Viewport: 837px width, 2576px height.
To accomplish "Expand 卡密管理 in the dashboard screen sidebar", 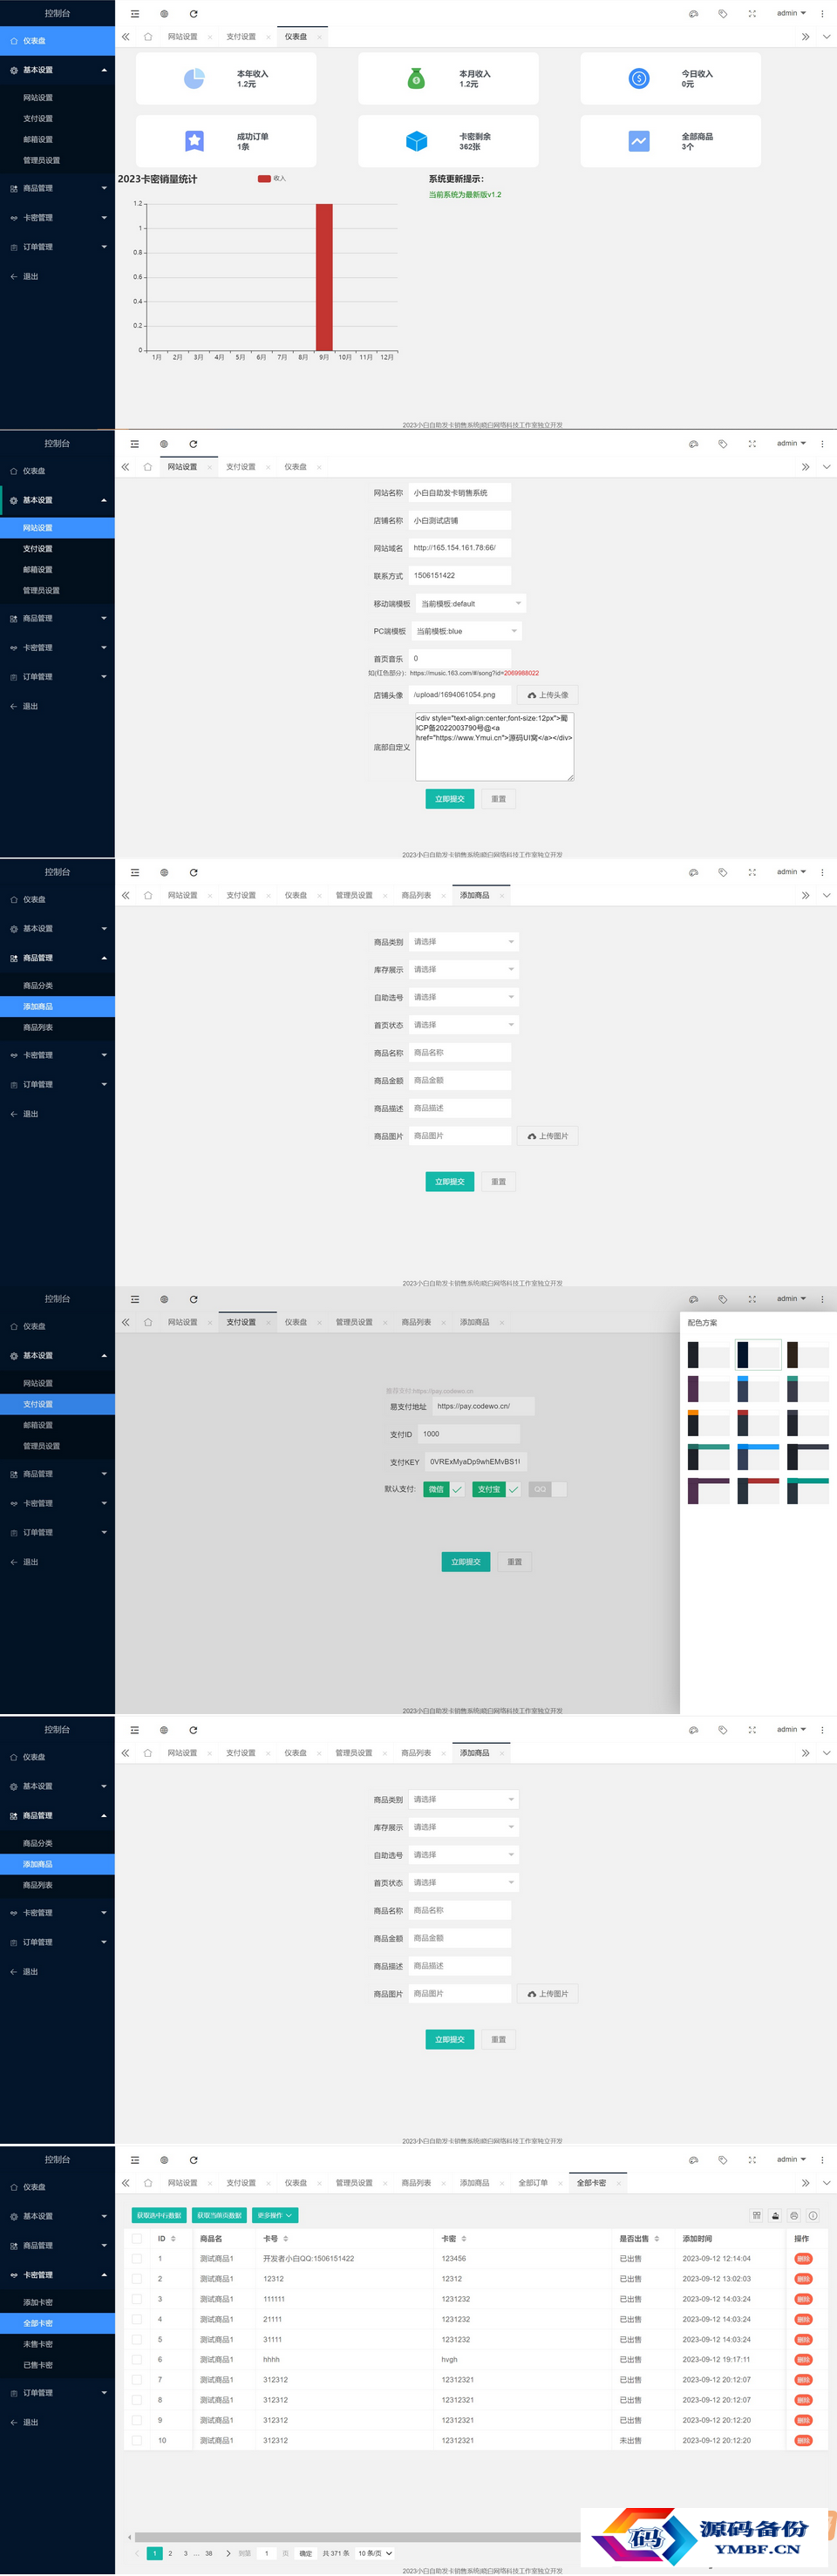I will coord(57,218).
